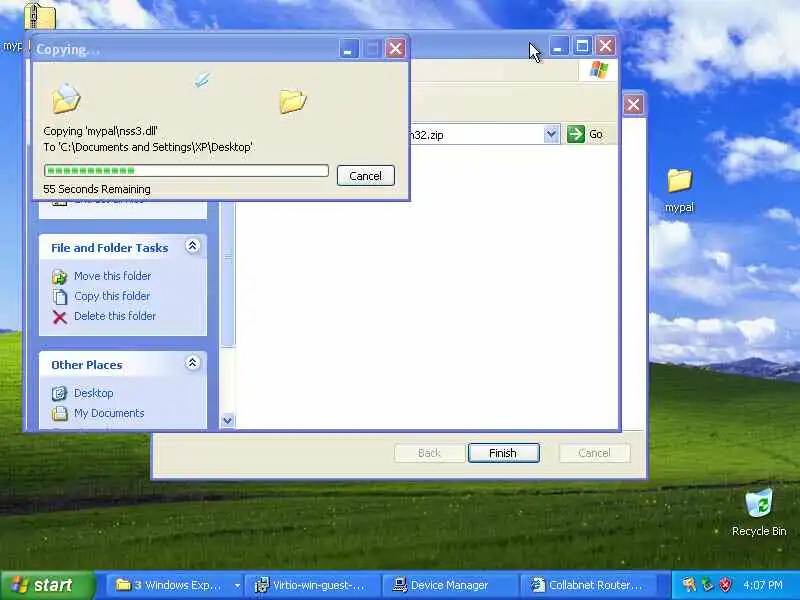800x600 pixels.
Task: Click the Safely Remove Hardware tray icon
Action: coord(708,585)
